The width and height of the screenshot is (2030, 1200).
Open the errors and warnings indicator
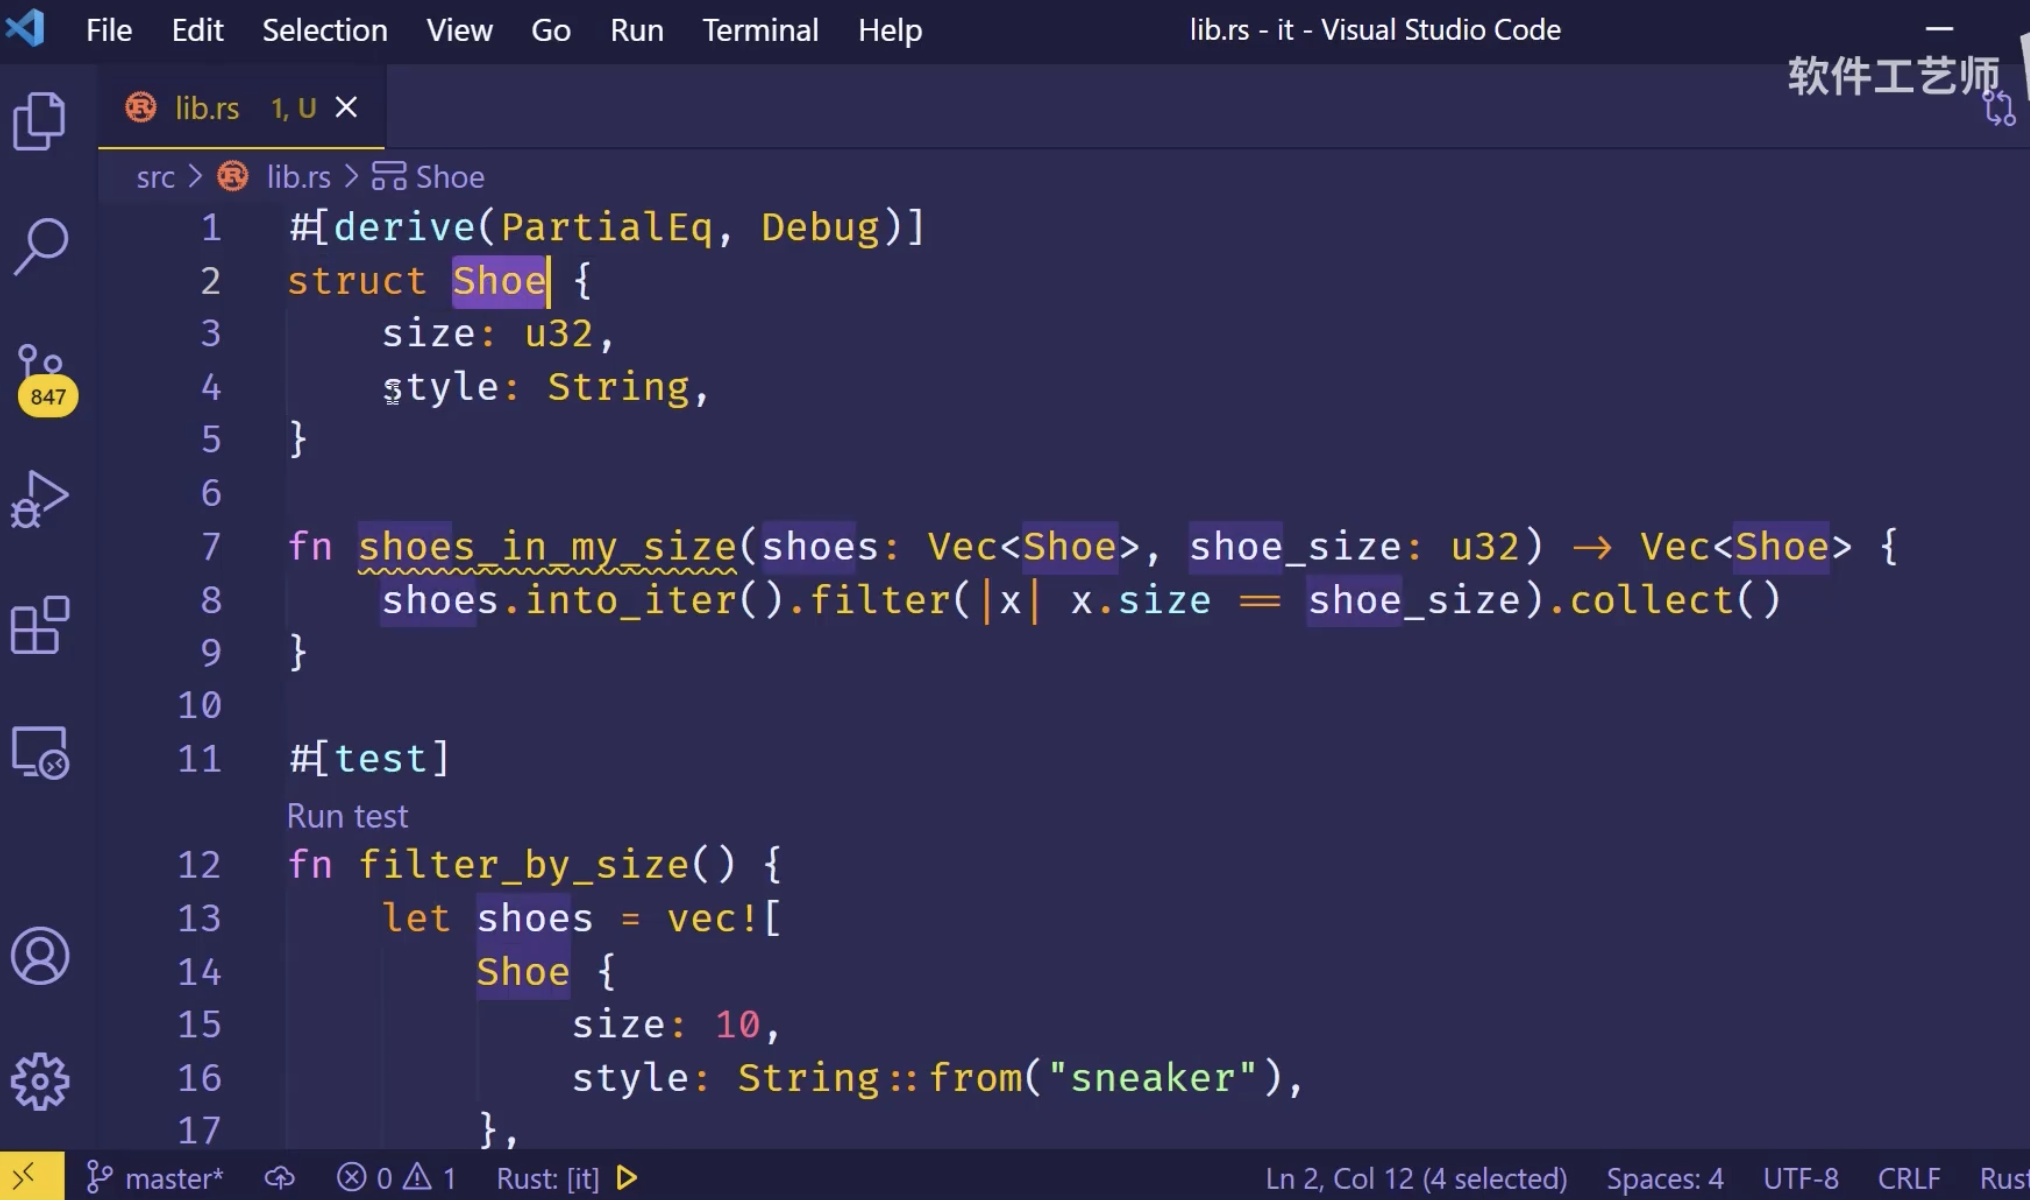tap(396, 1178)
